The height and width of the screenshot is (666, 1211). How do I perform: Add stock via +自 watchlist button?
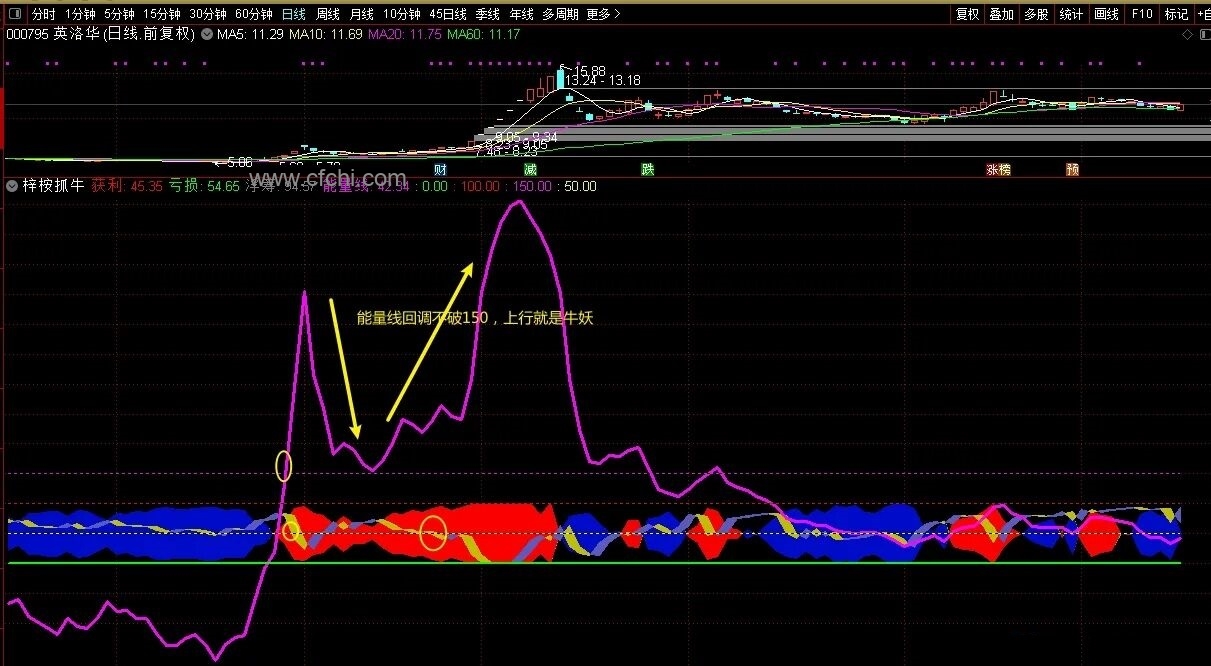pos(1202,14)
